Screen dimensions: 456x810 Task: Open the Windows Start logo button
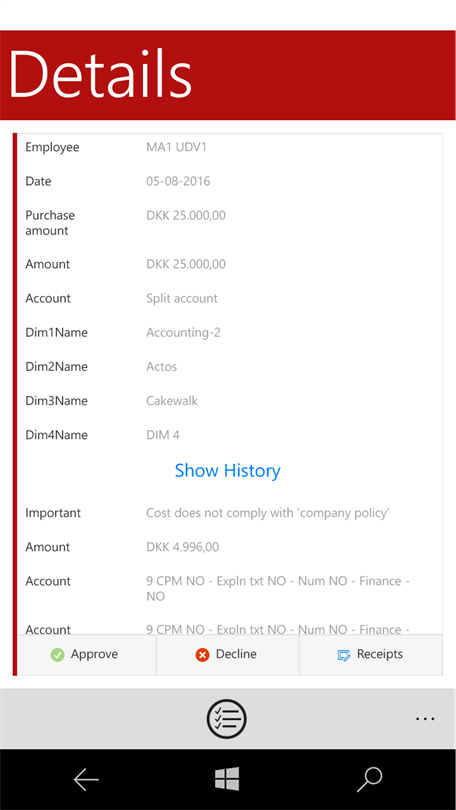coord(227,778)
